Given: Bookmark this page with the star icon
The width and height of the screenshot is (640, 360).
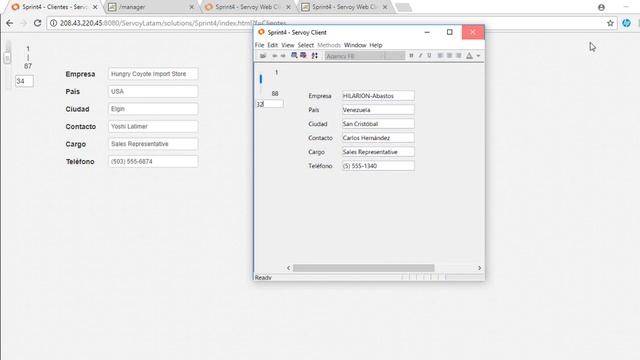Looking at the screenshot, I should click(x=610, y=23).
